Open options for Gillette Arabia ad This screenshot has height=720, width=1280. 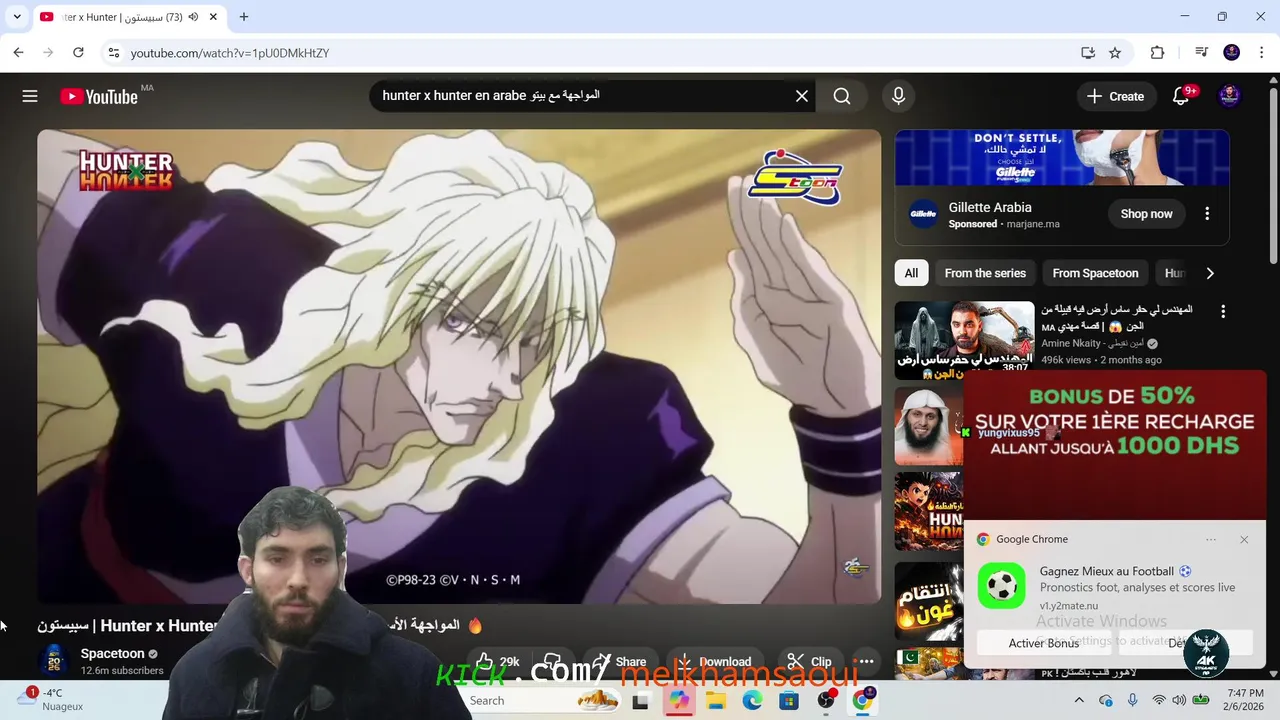point(1207,214)
